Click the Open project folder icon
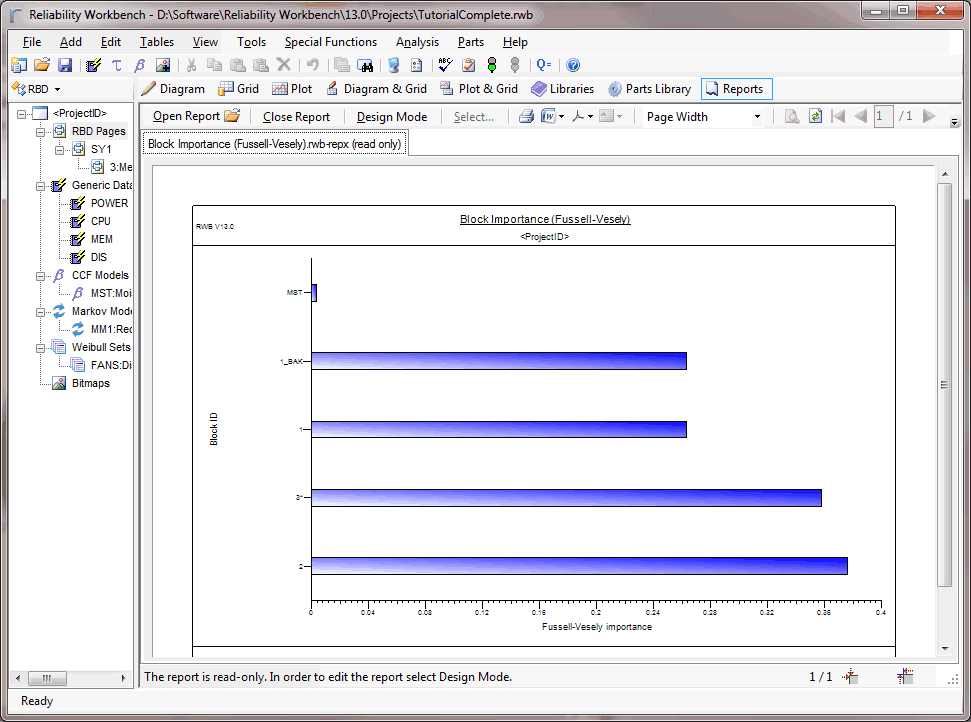 coord(42,65)
